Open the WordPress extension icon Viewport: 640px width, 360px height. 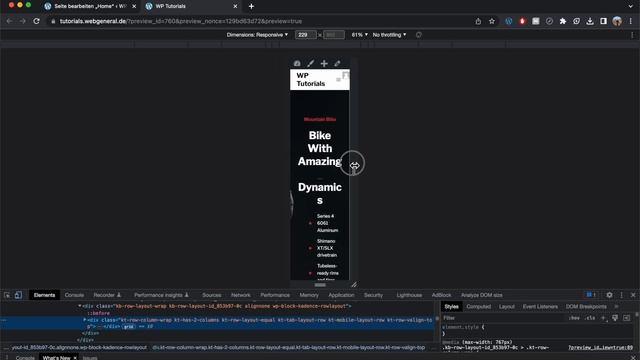(x=509, y=21)
